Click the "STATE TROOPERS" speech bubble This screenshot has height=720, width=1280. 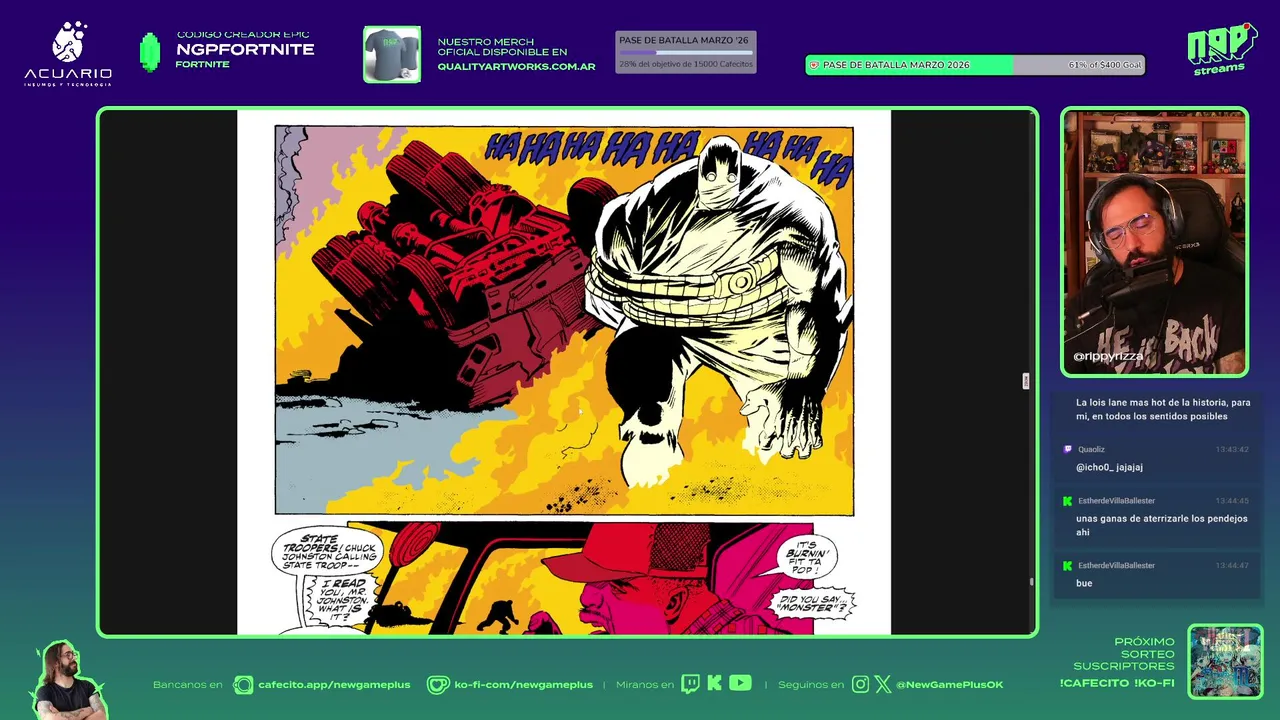click(329, 552)
